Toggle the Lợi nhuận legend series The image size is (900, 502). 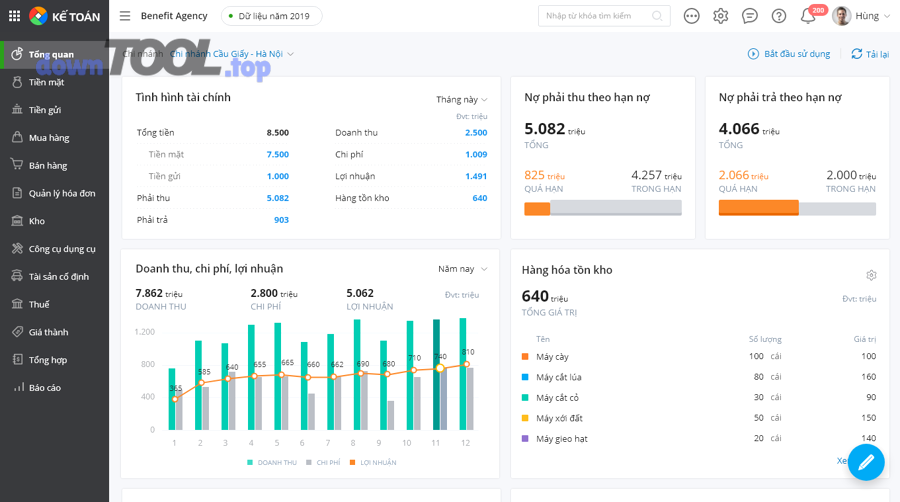click(373, 463)
